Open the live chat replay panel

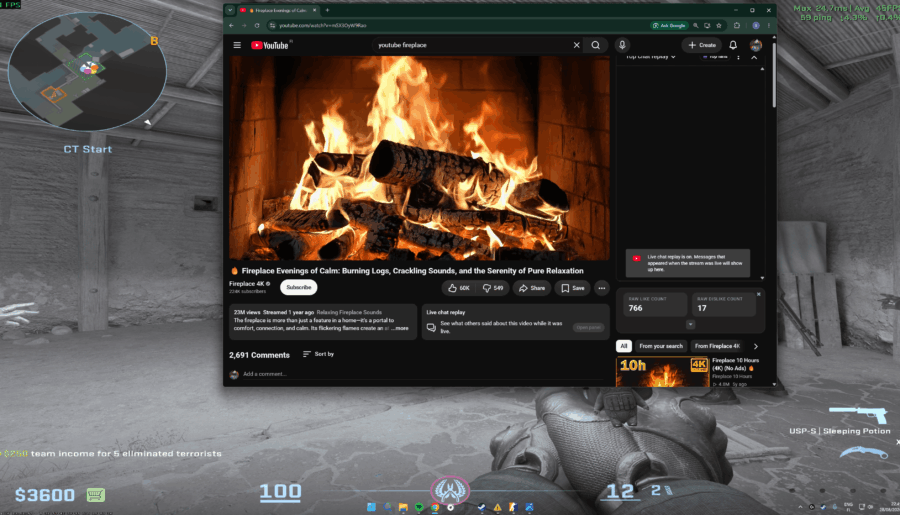click(x=588, y=327)
